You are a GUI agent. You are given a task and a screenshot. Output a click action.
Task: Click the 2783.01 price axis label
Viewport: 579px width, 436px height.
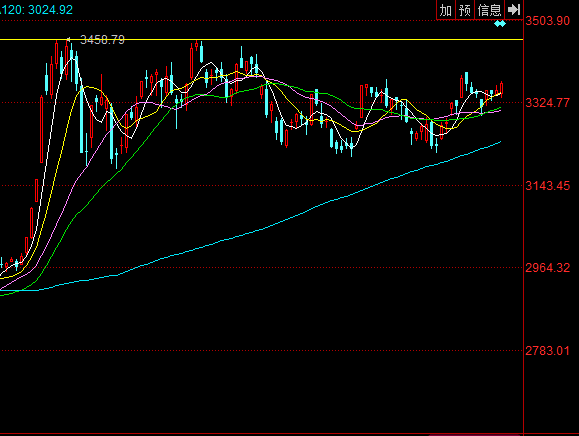(548, 350)
